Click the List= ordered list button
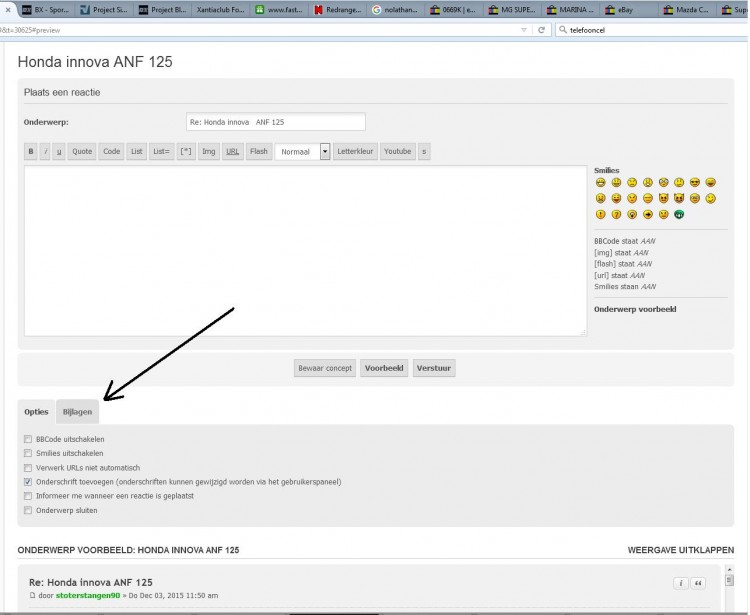Viewport: 750px width, 615px height. [x=162, y=152]
